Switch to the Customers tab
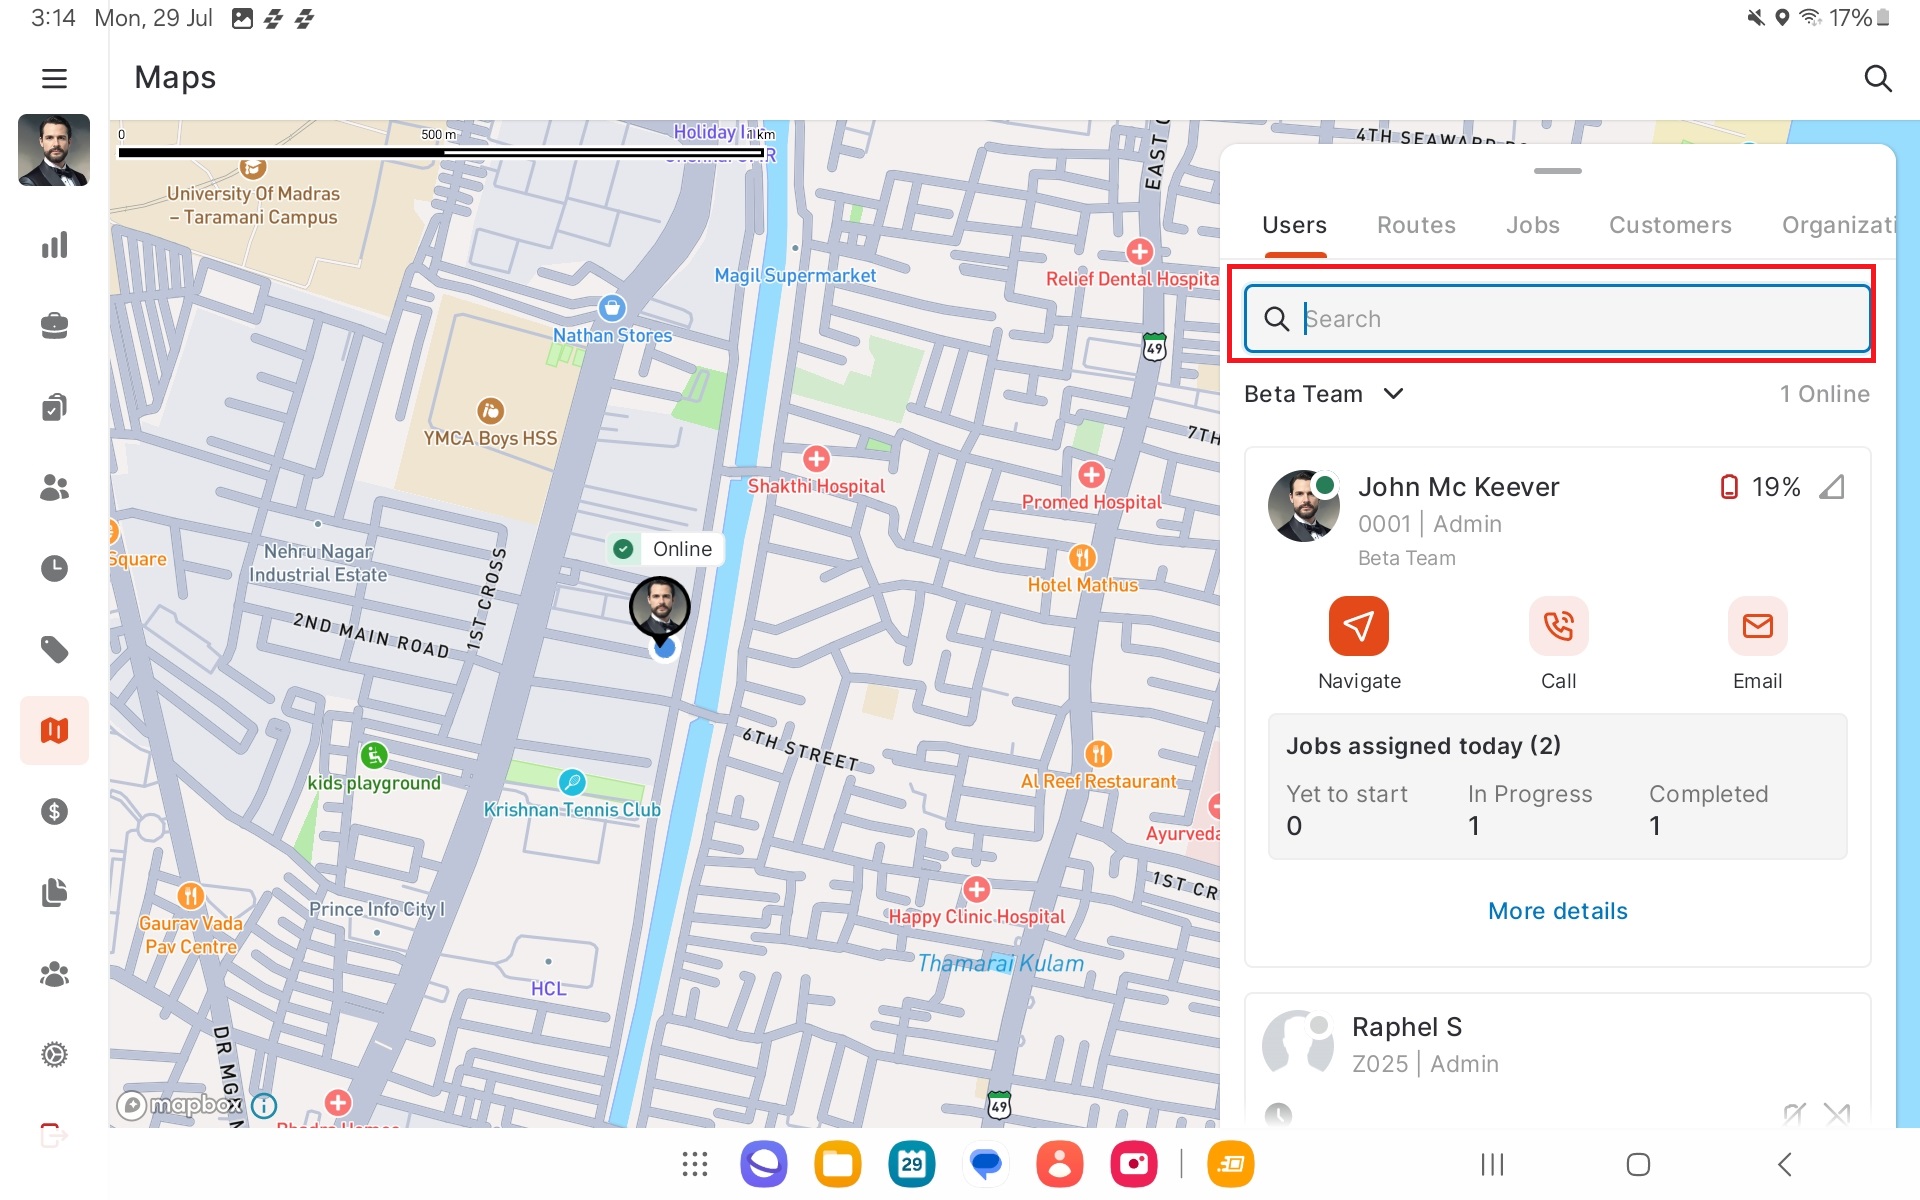Screen dimensions: 1920x1200 coord(1669,225)
